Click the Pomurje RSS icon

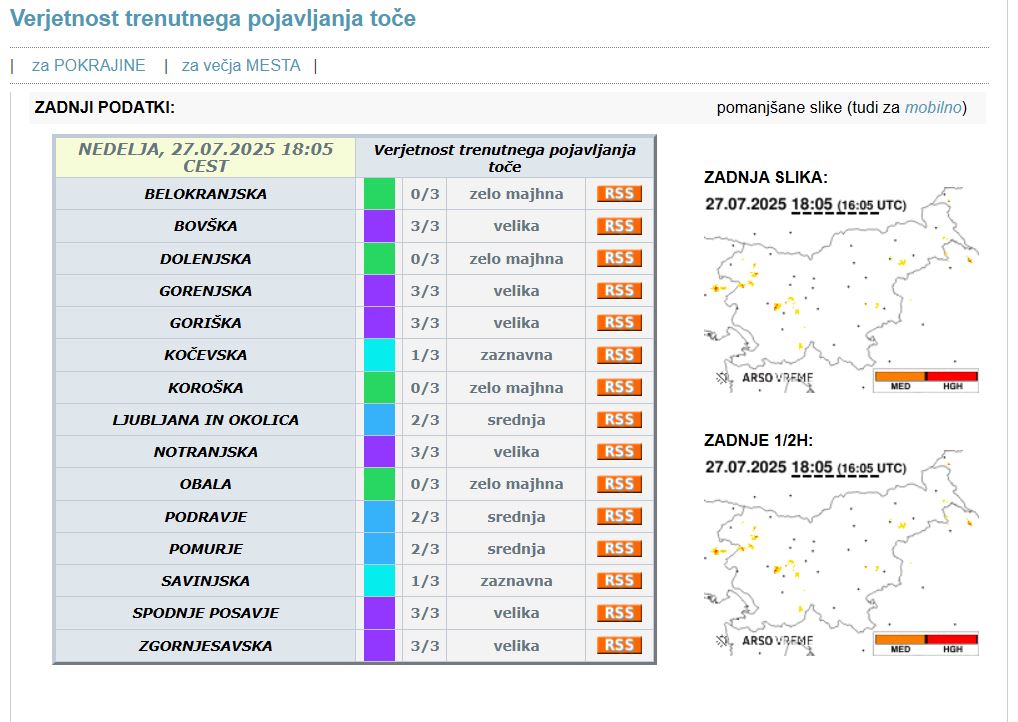point(619,549)
